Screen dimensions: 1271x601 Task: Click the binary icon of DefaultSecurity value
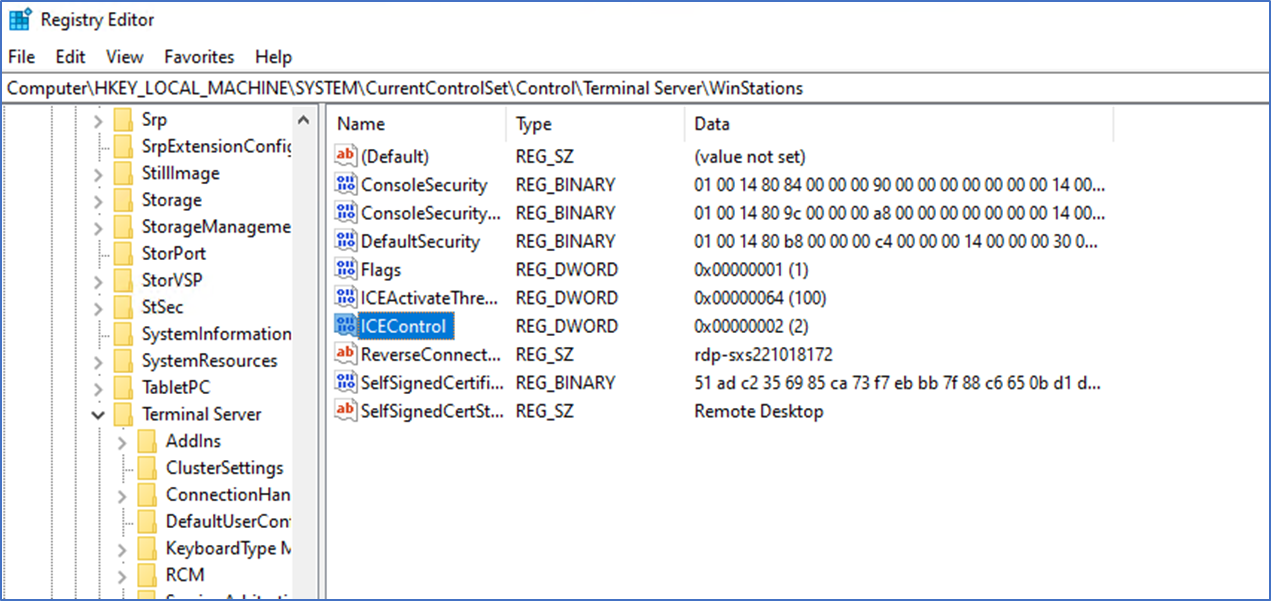pyautogui.click(x=346, y=241)
